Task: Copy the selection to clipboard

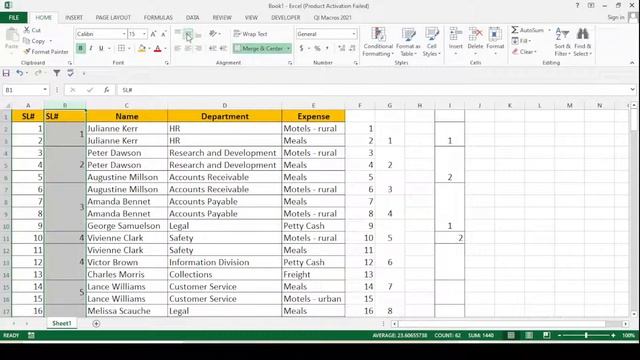Action: [34, 41]
